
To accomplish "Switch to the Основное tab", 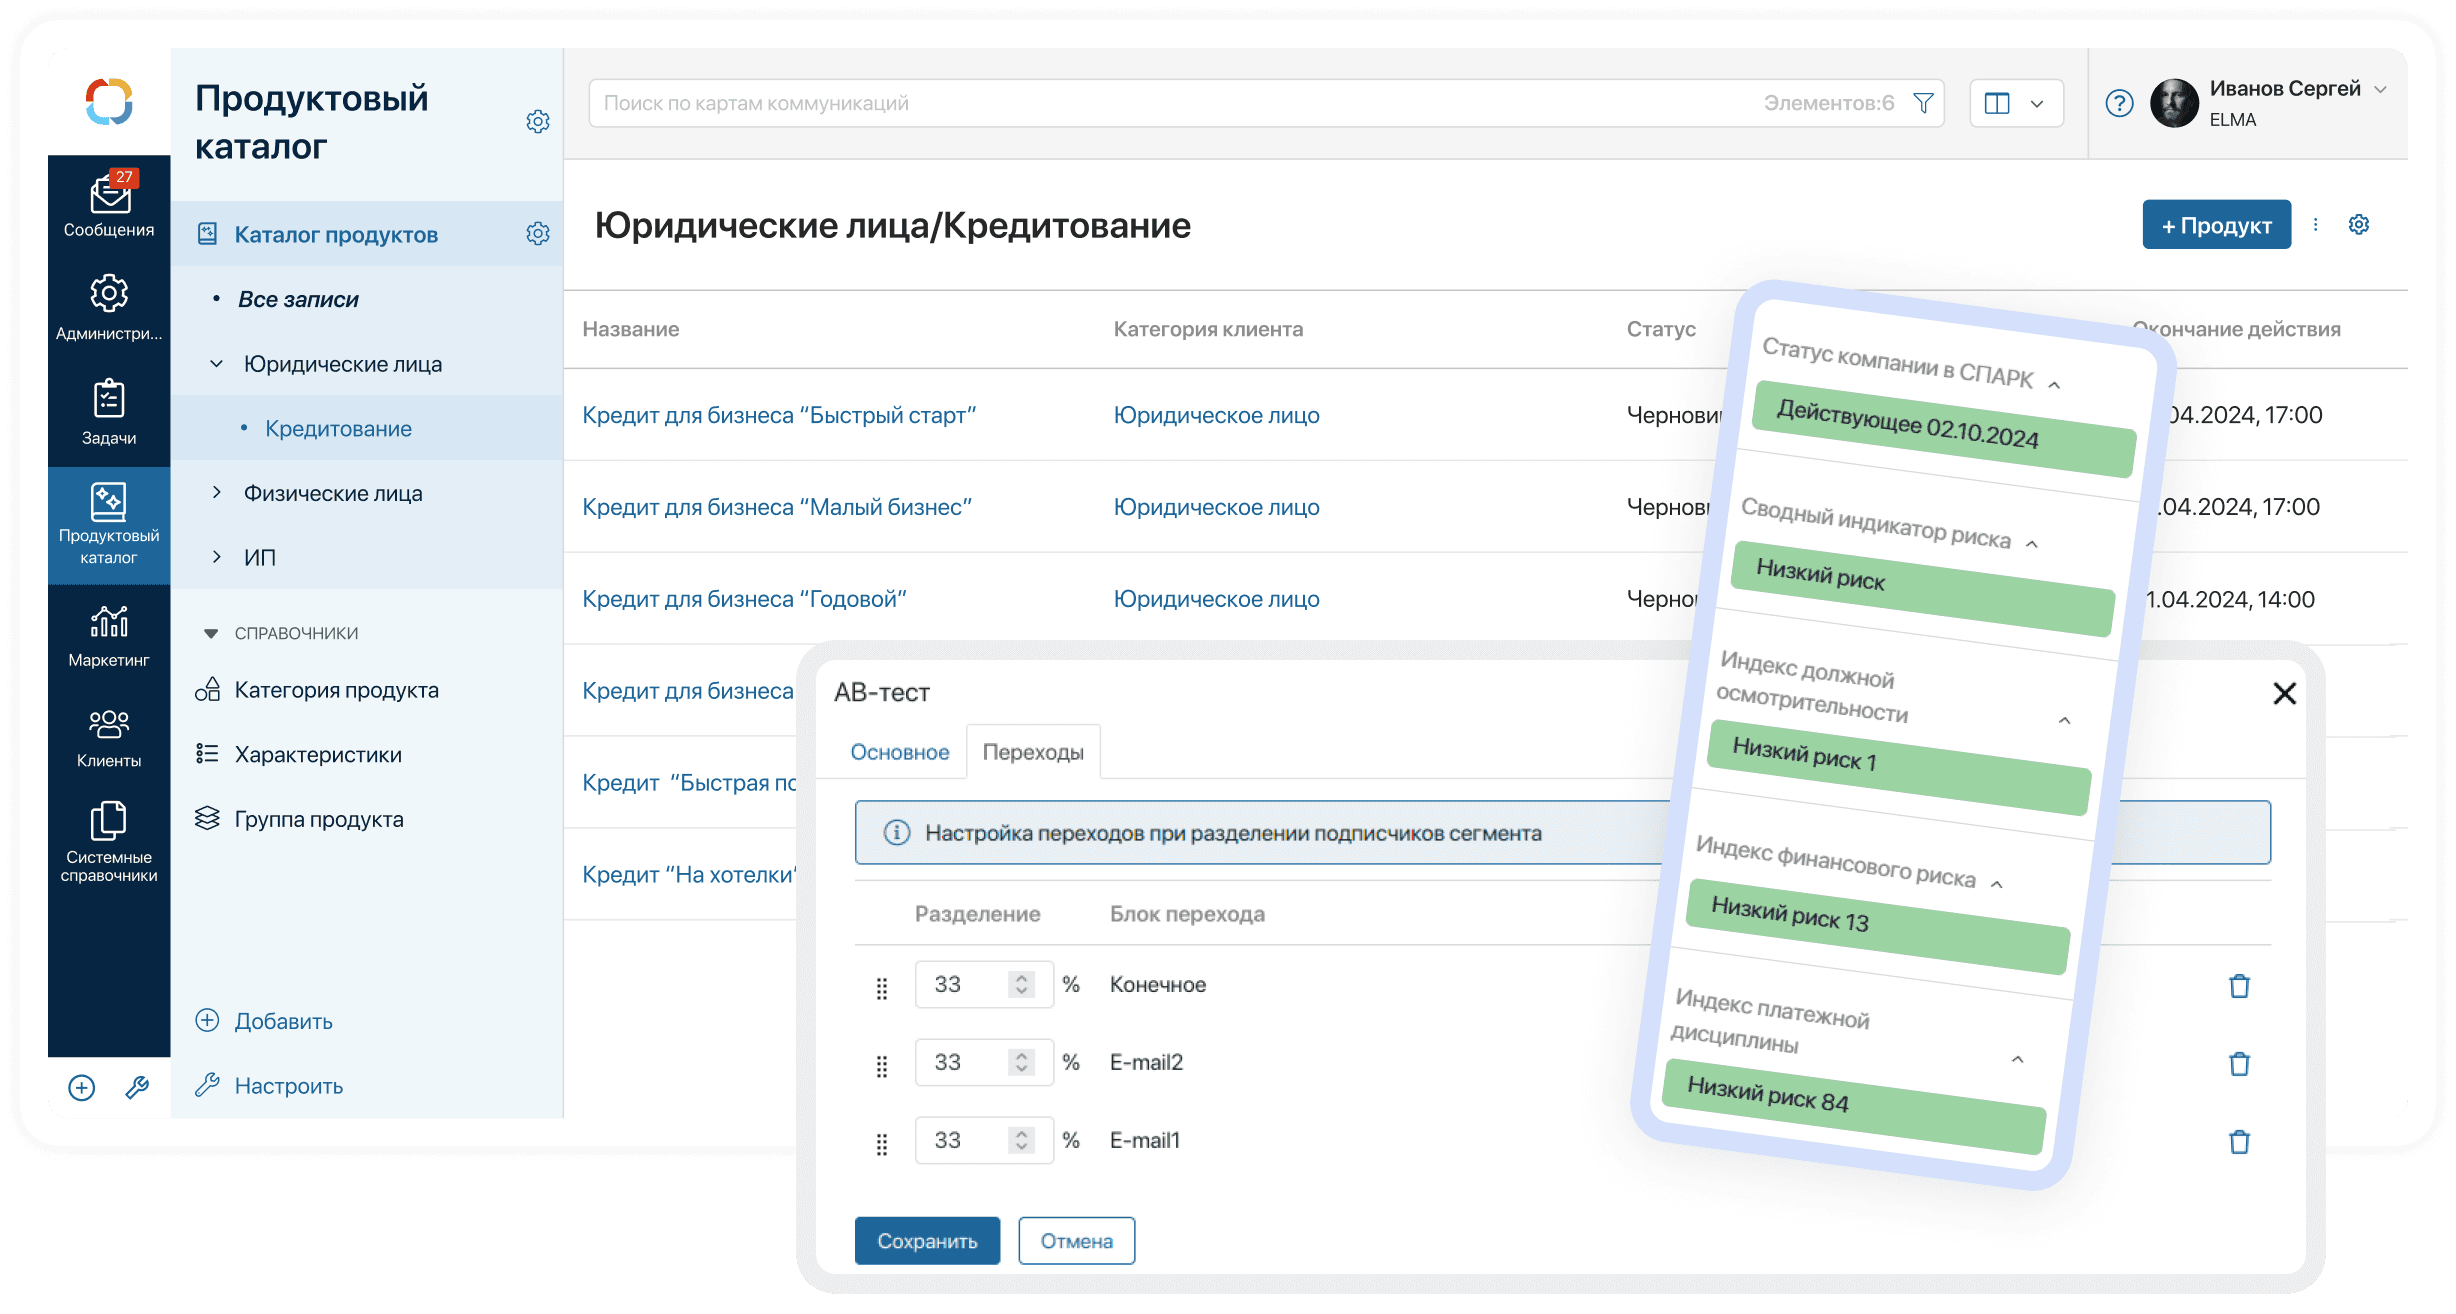I will coord(899,752).
